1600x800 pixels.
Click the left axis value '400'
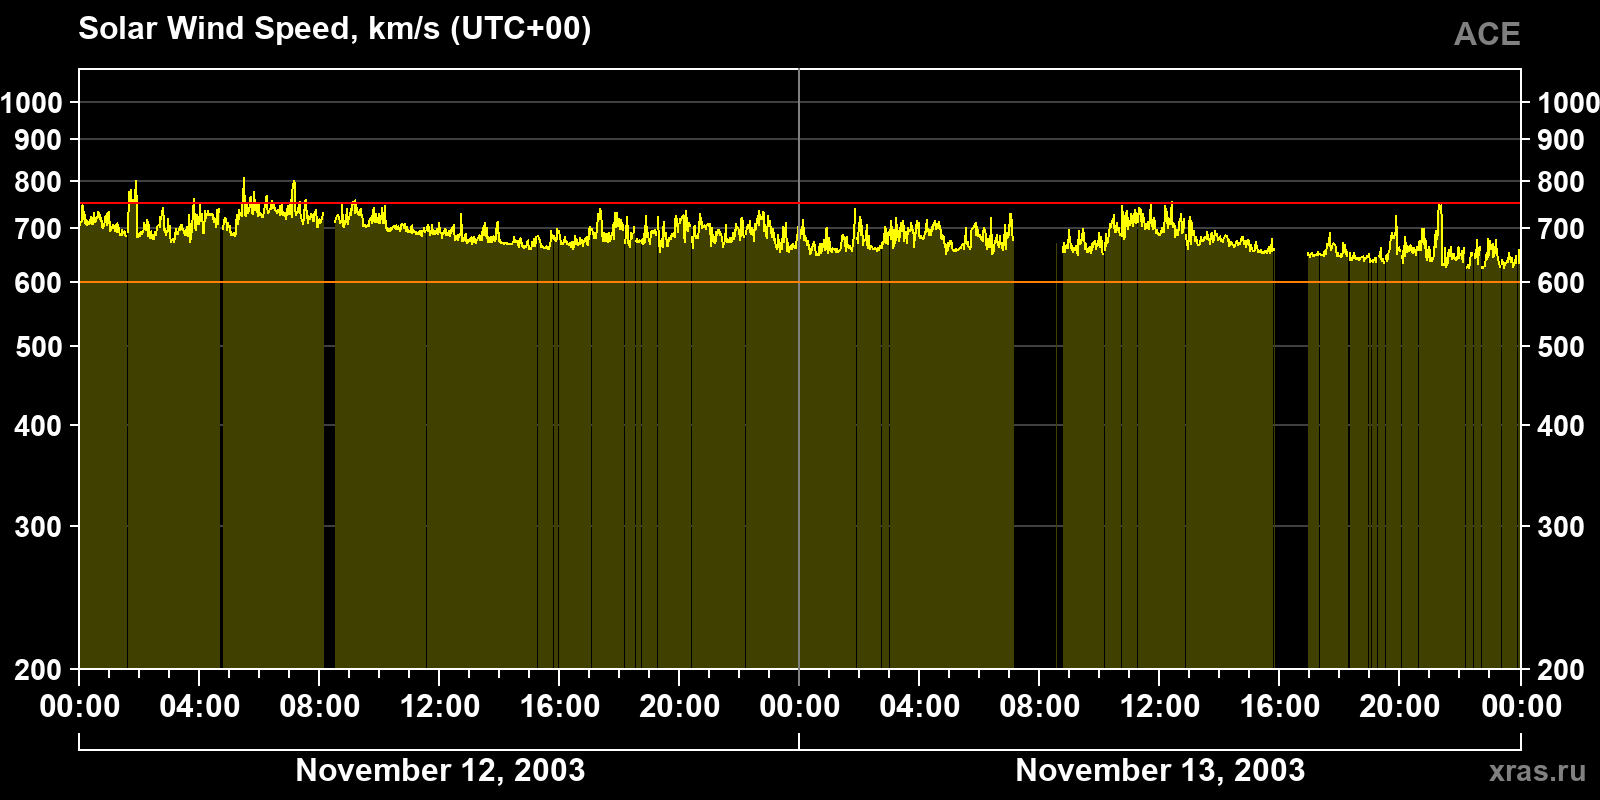(38, 426)
